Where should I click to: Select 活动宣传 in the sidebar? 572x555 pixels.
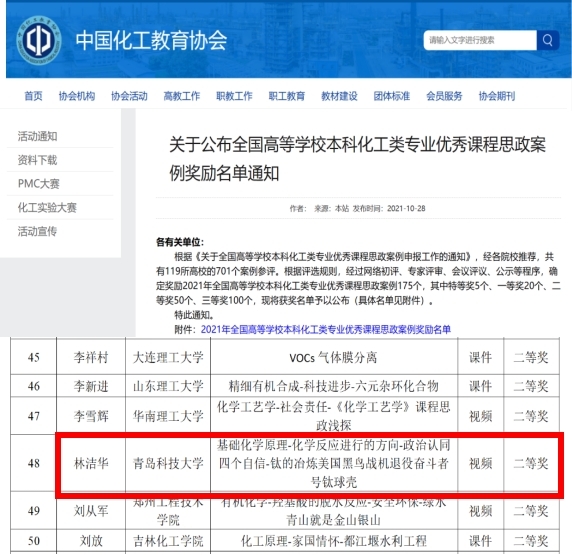[x=38, y=231]
